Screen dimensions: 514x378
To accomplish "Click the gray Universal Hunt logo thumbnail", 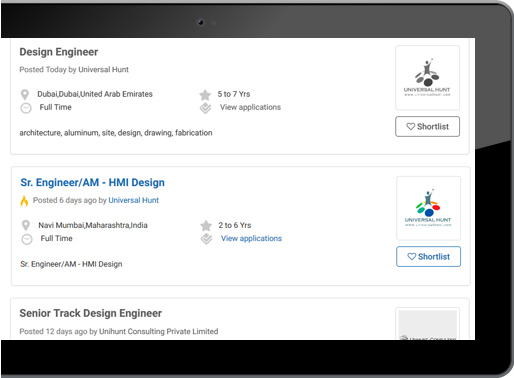I will [427, 78].
